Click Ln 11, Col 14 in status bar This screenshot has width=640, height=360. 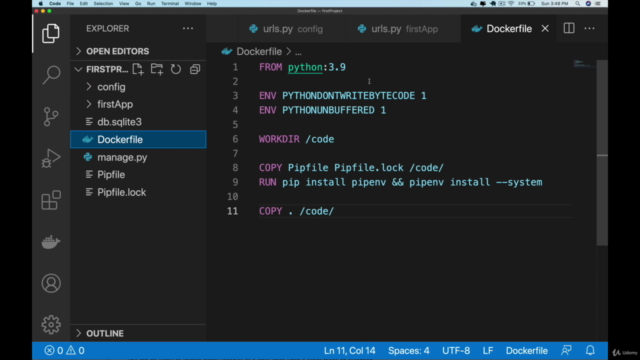point(349,351)
